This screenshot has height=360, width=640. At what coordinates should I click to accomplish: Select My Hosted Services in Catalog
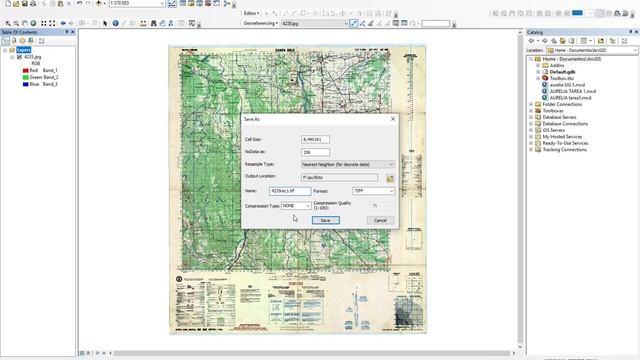tap(562, 137)
